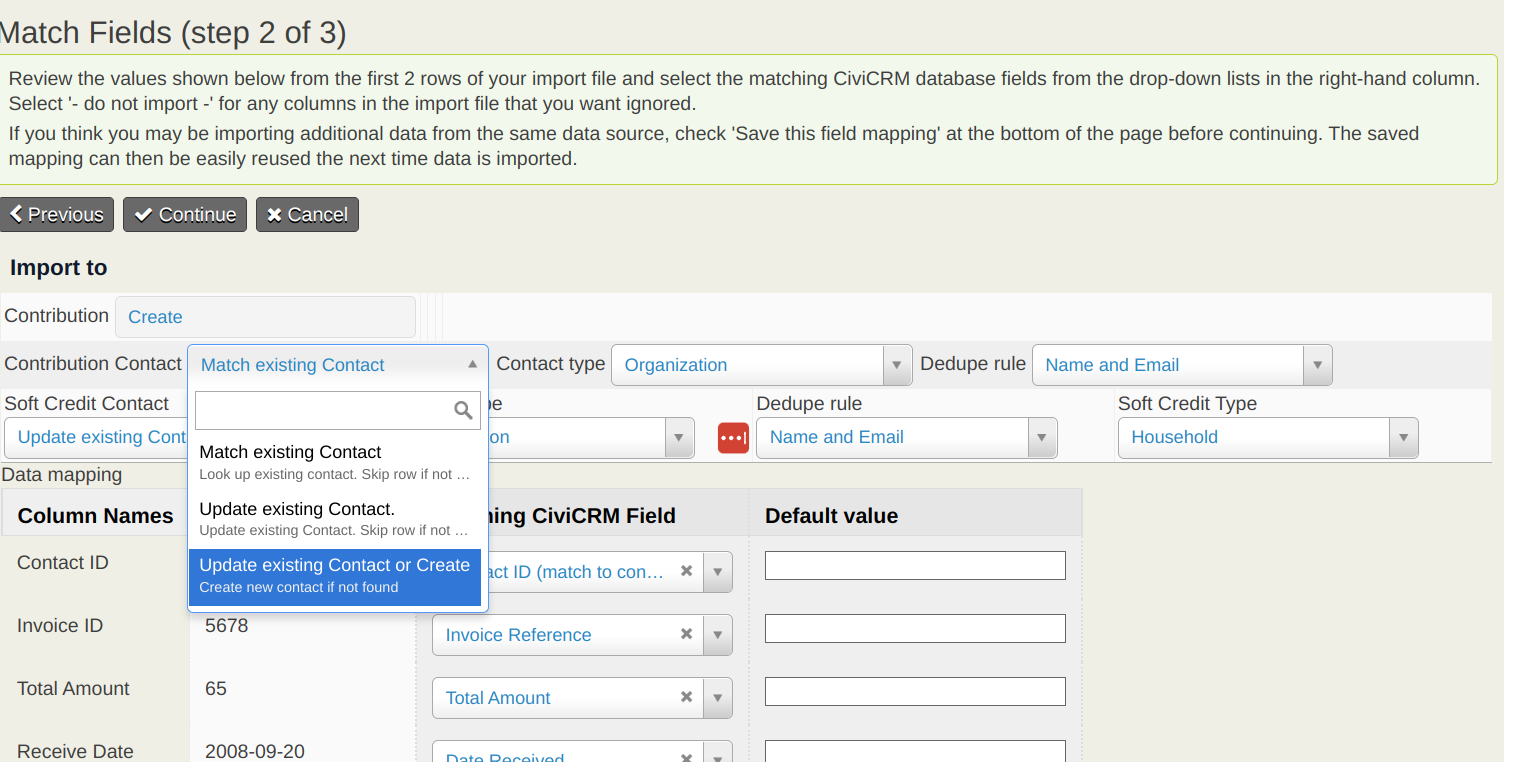
Task: Pick 'Update existing Contact or Create' option
Action: pyautogui.click(x=335, y=576)
